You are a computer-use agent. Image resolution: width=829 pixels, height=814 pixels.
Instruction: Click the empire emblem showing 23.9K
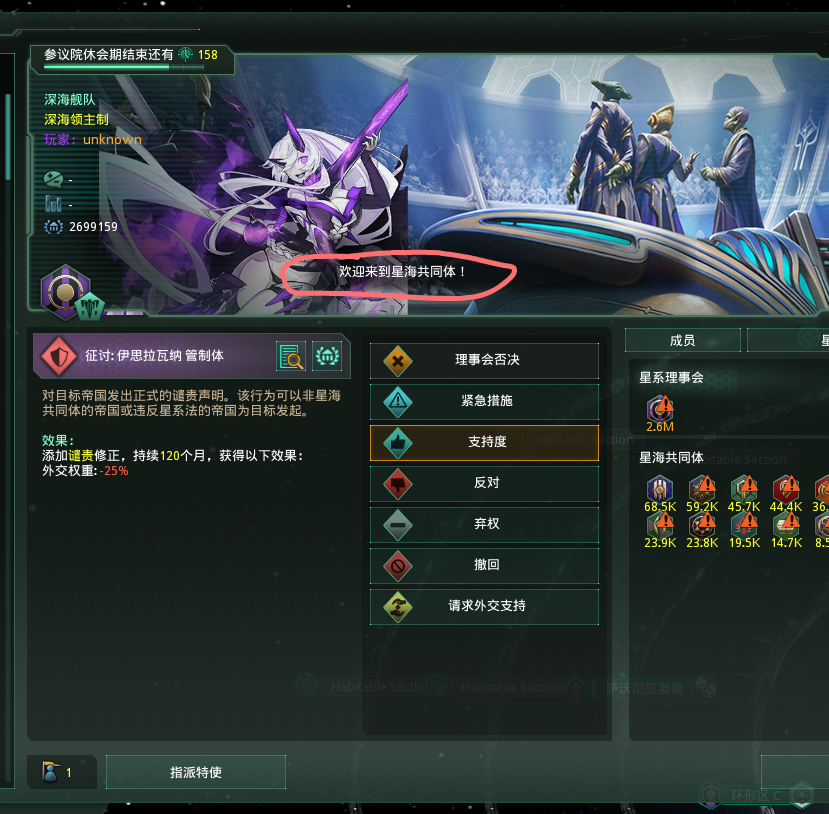tap(660, 525)
